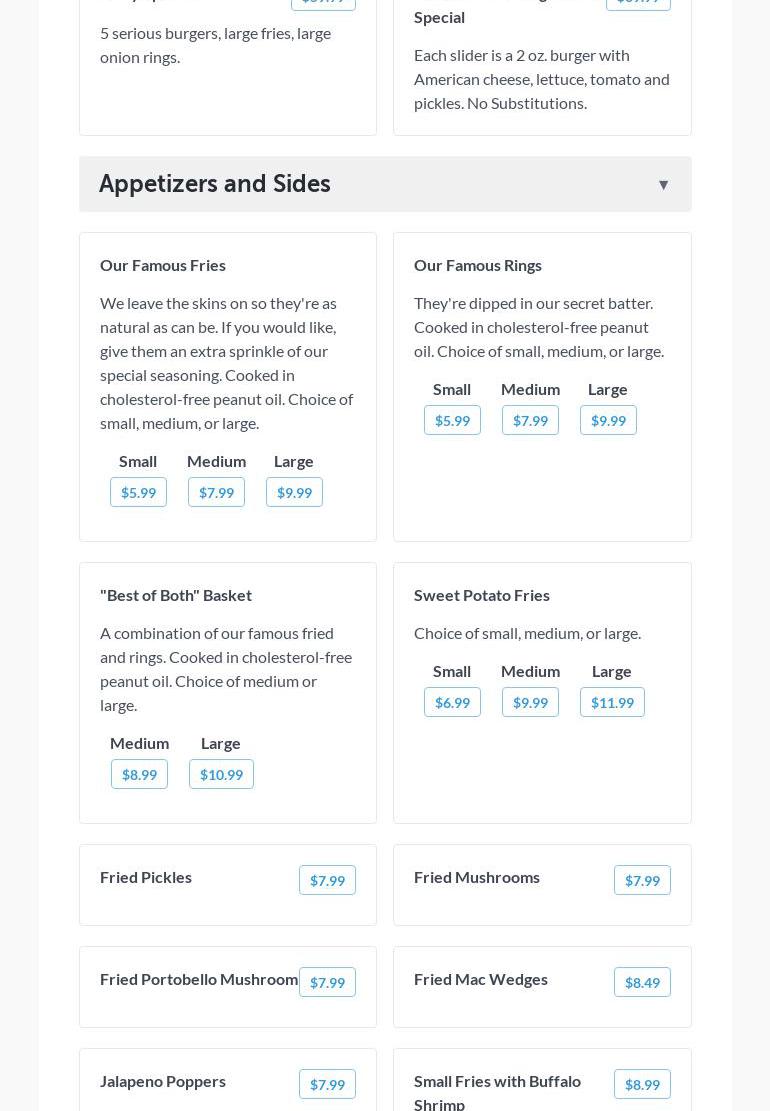The width and height of the screenshot is (770, 1111).
Task: Add Jalapeno Poppers for $7.99
Action: (x=327, y=1085)
